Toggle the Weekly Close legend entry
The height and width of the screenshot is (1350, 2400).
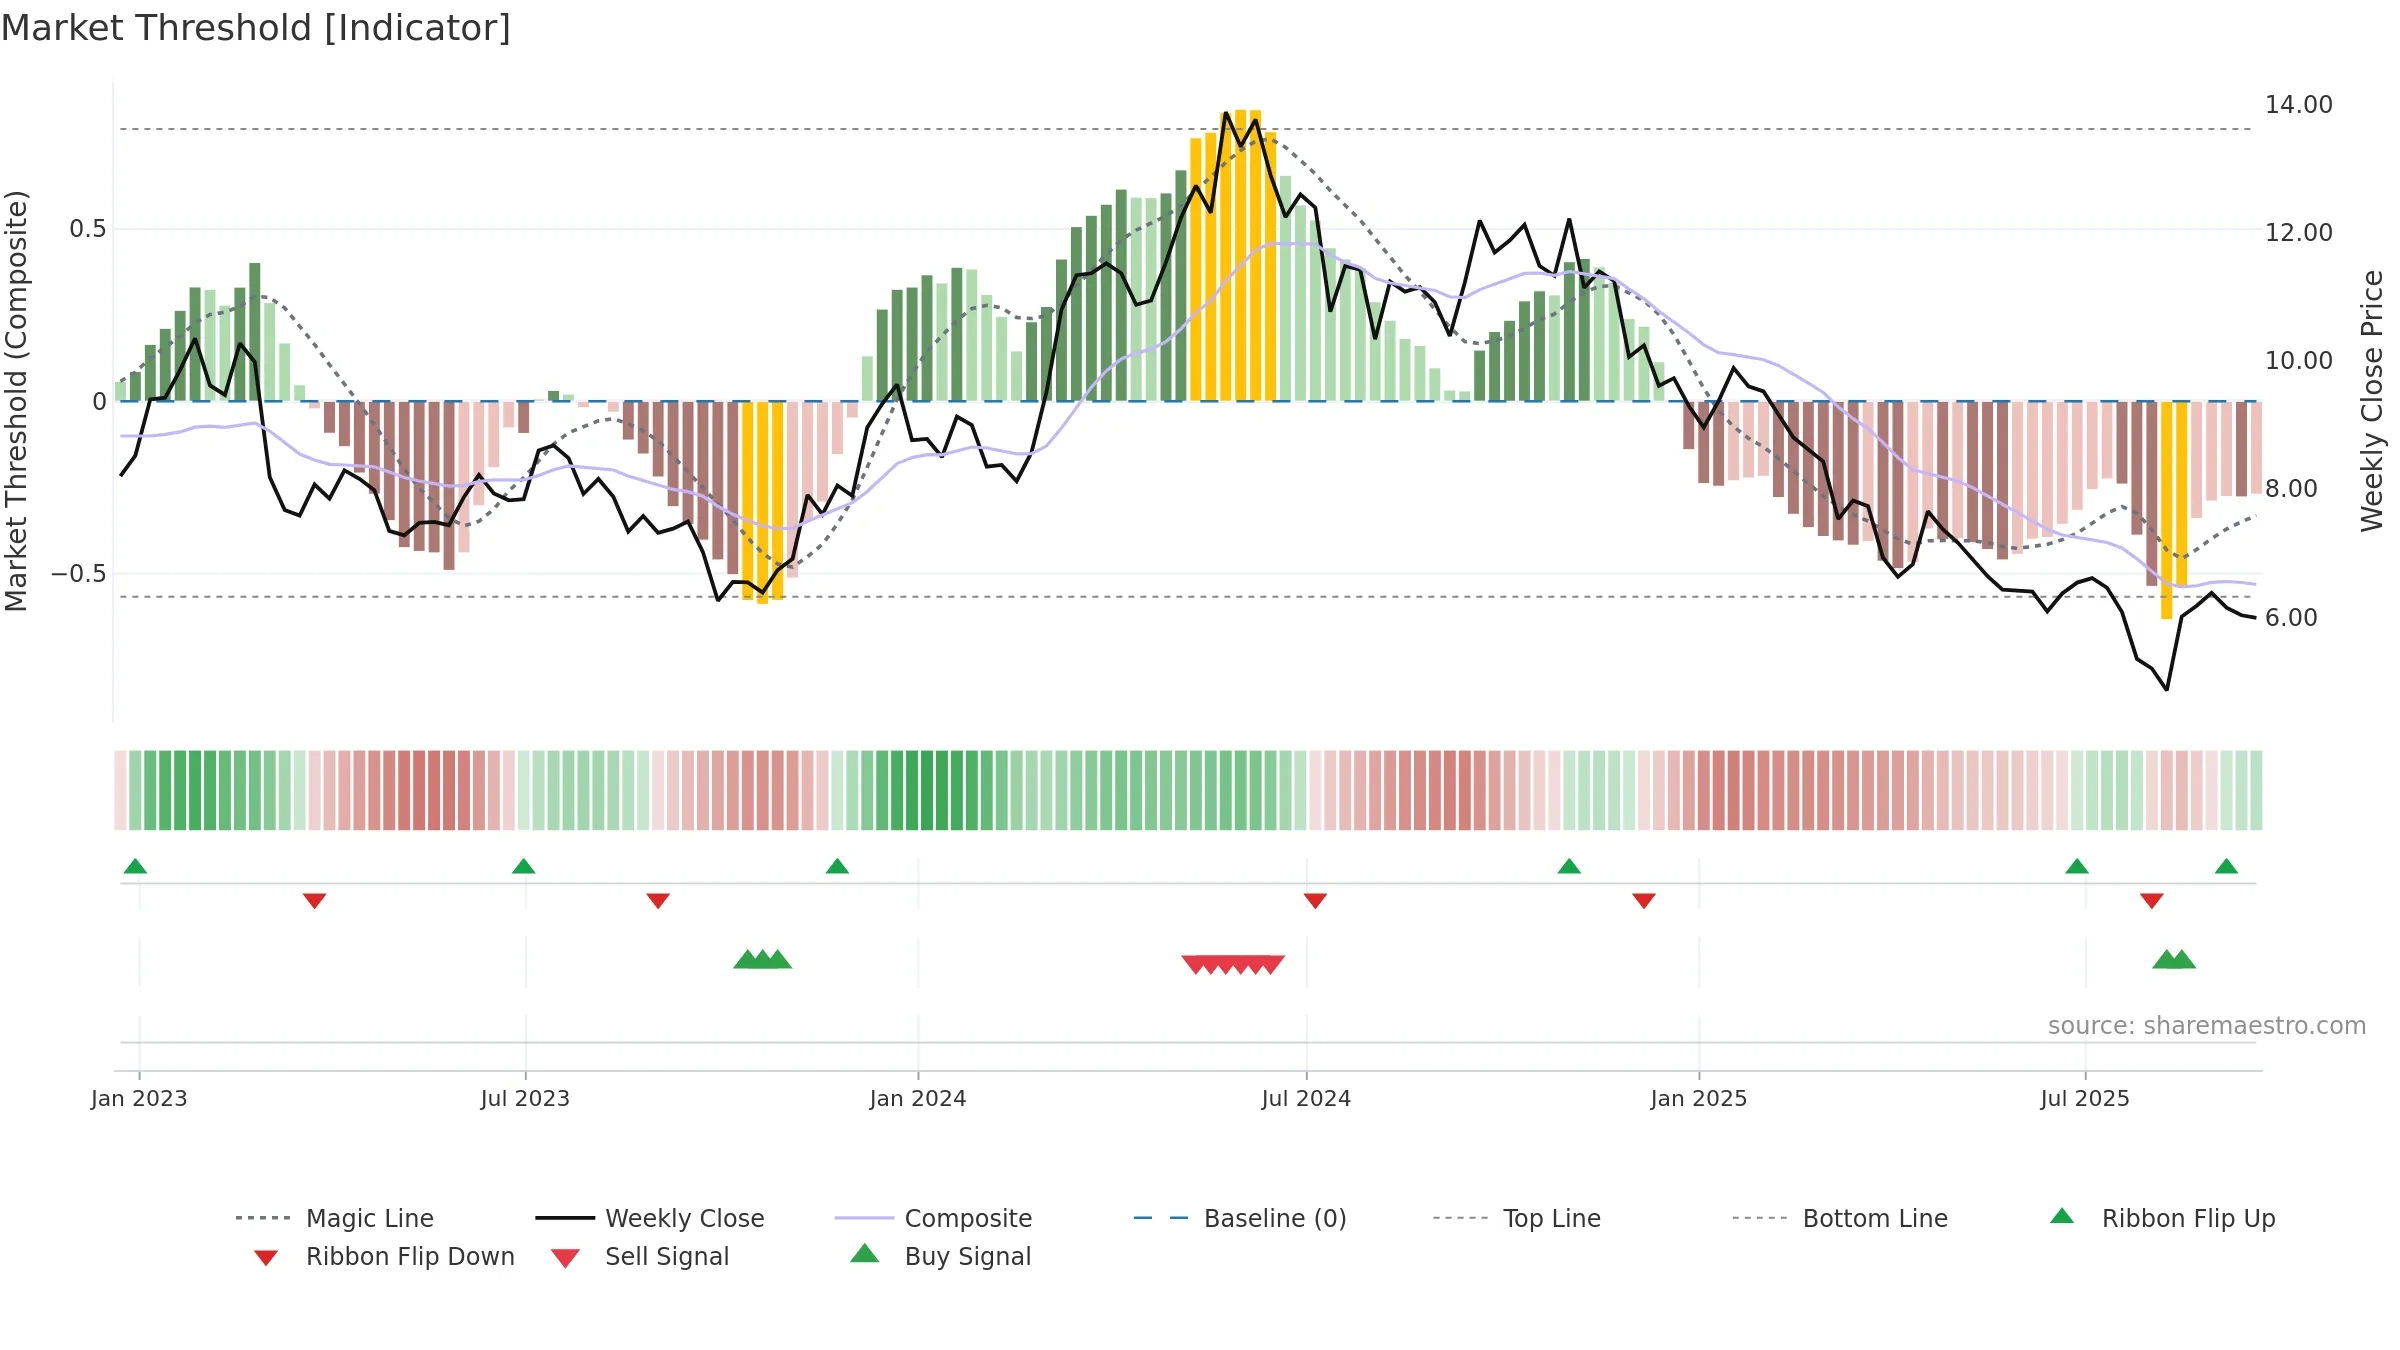[650, 1218]
